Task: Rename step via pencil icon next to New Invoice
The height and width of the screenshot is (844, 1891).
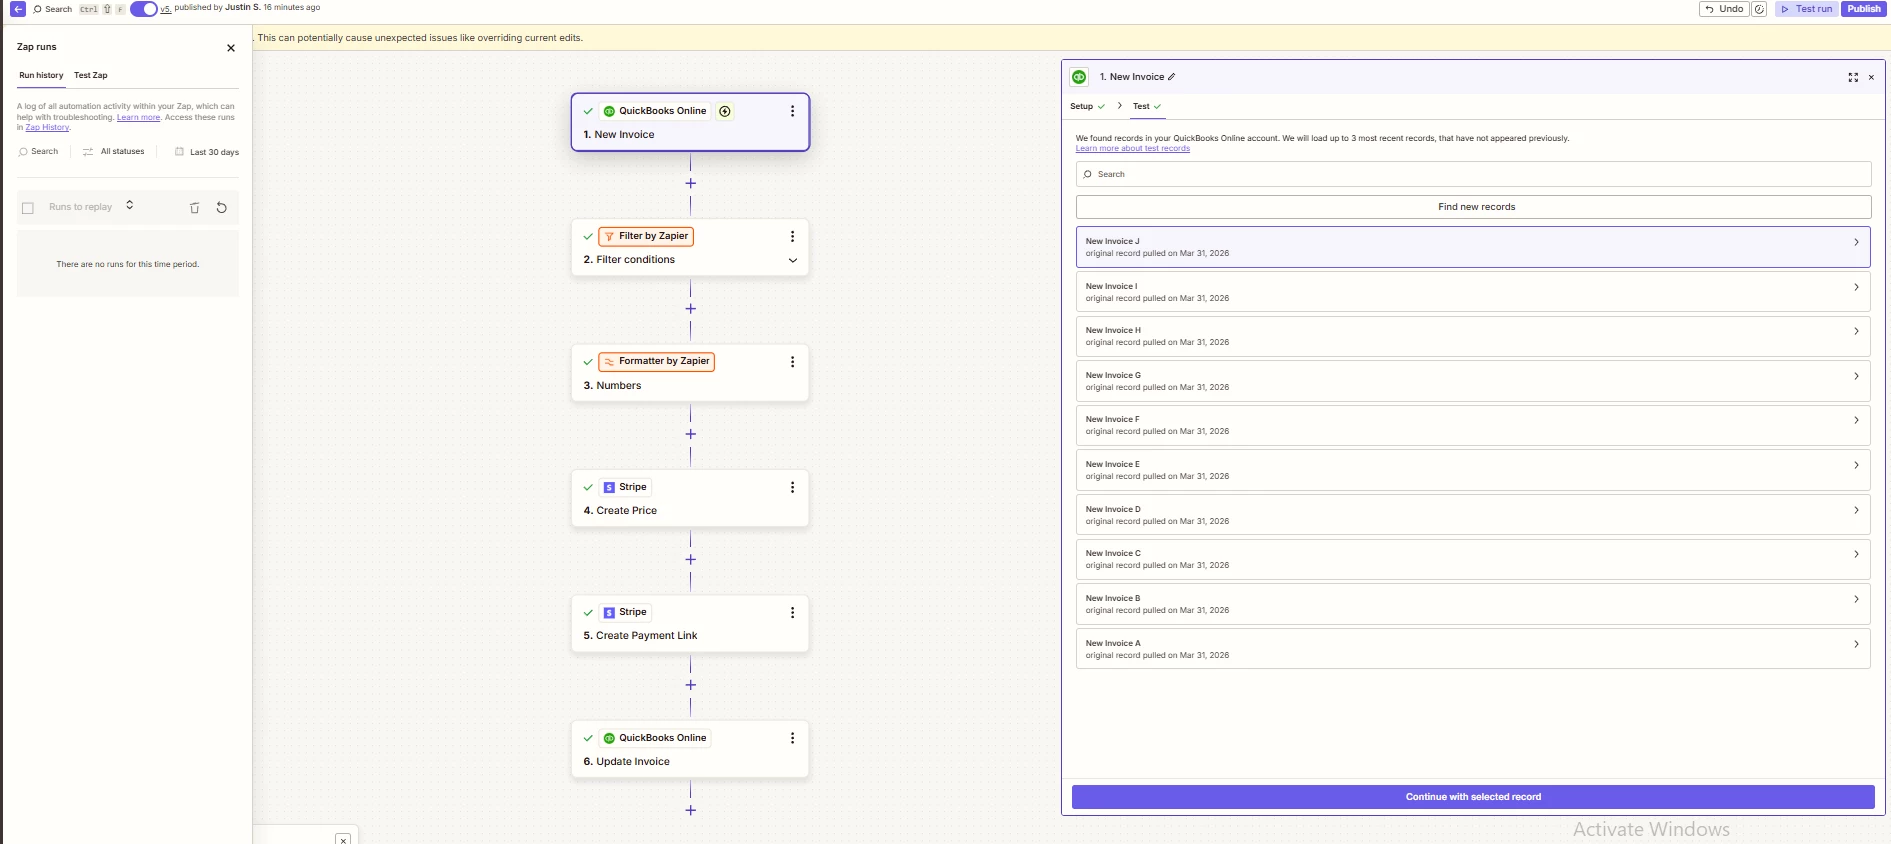Action: point(1172,77)
